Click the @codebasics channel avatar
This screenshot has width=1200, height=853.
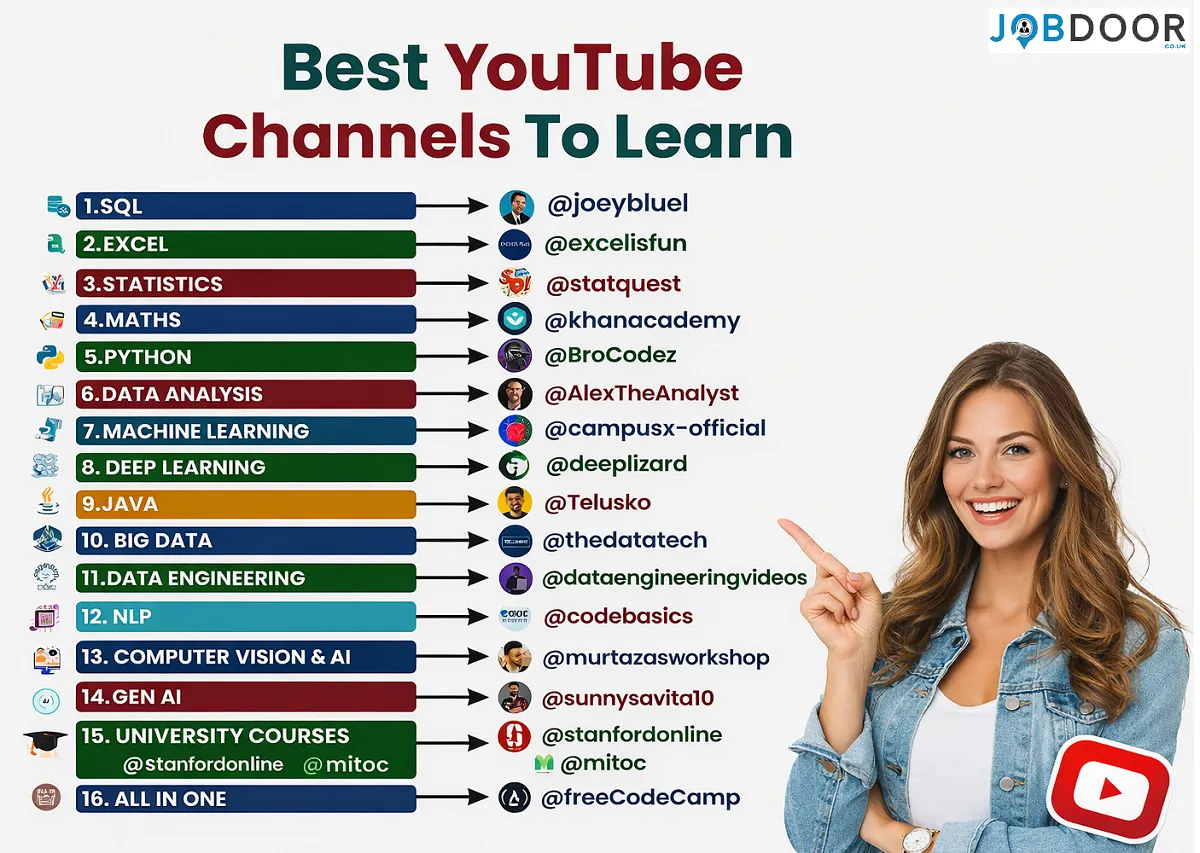coord(514,617)
